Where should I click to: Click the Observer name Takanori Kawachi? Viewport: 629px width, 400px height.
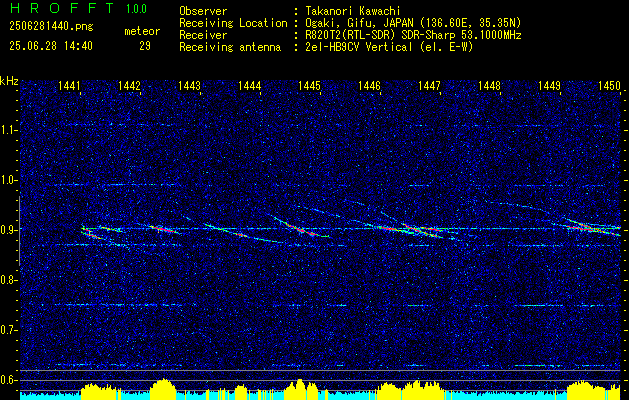352,11
